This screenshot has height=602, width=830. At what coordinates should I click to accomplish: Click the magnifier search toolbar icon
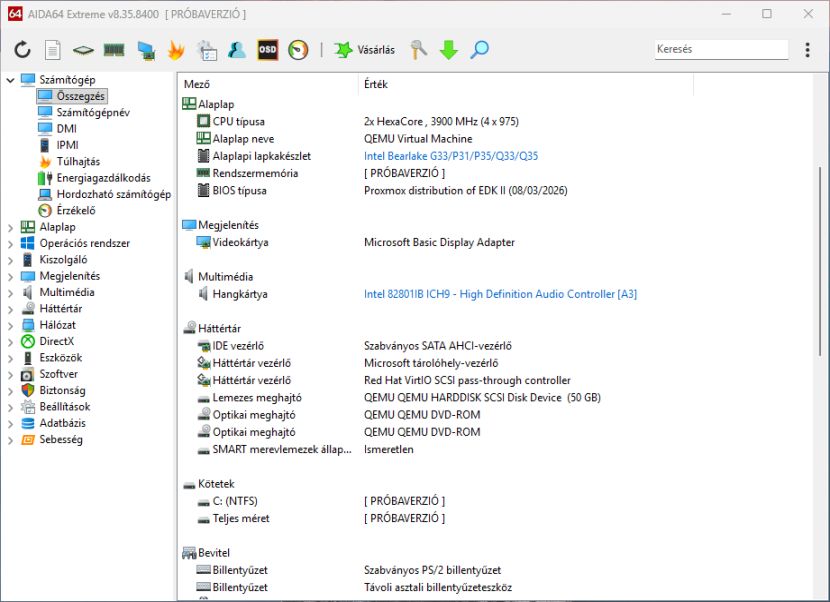tap(480, 50)
